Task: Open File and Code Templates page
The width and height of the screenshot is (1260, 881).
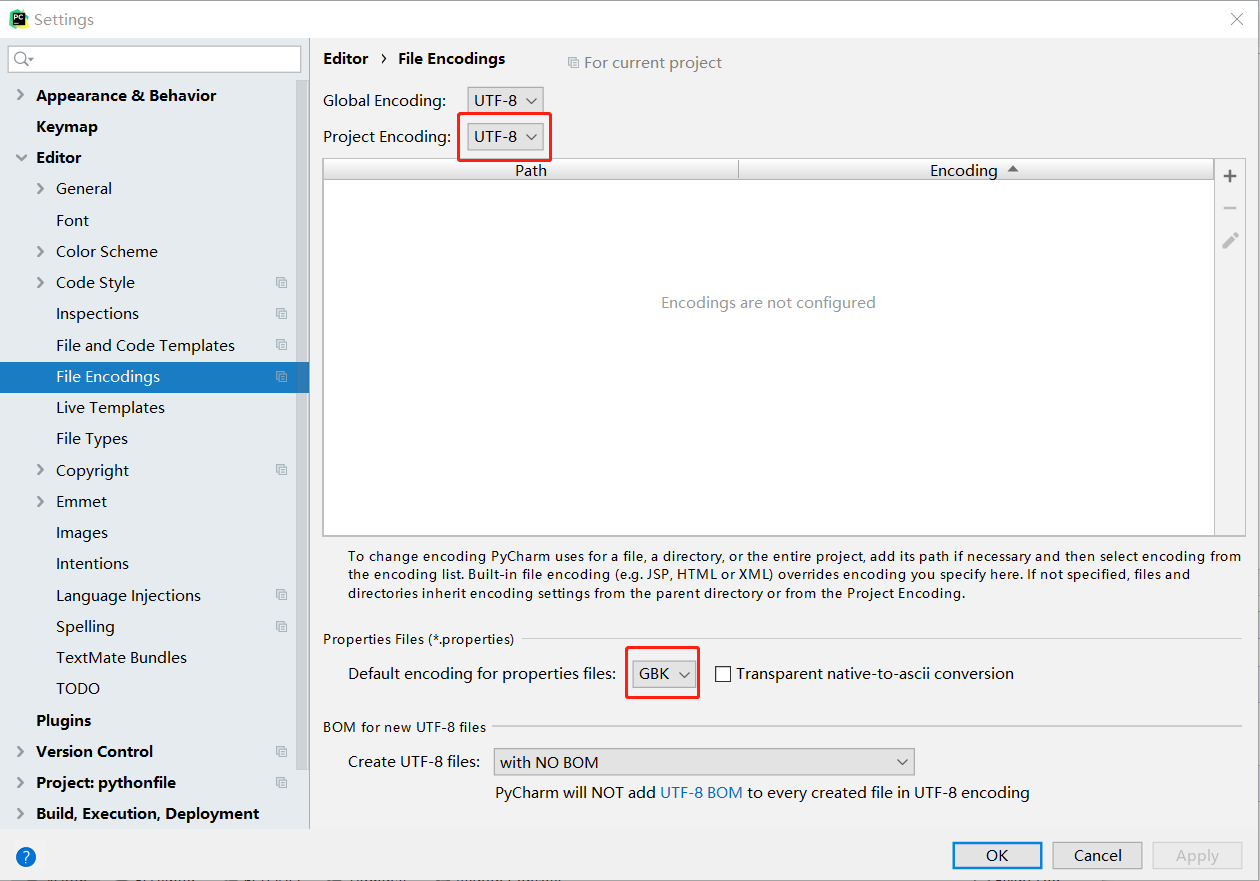Action: (x=145, y=346)
